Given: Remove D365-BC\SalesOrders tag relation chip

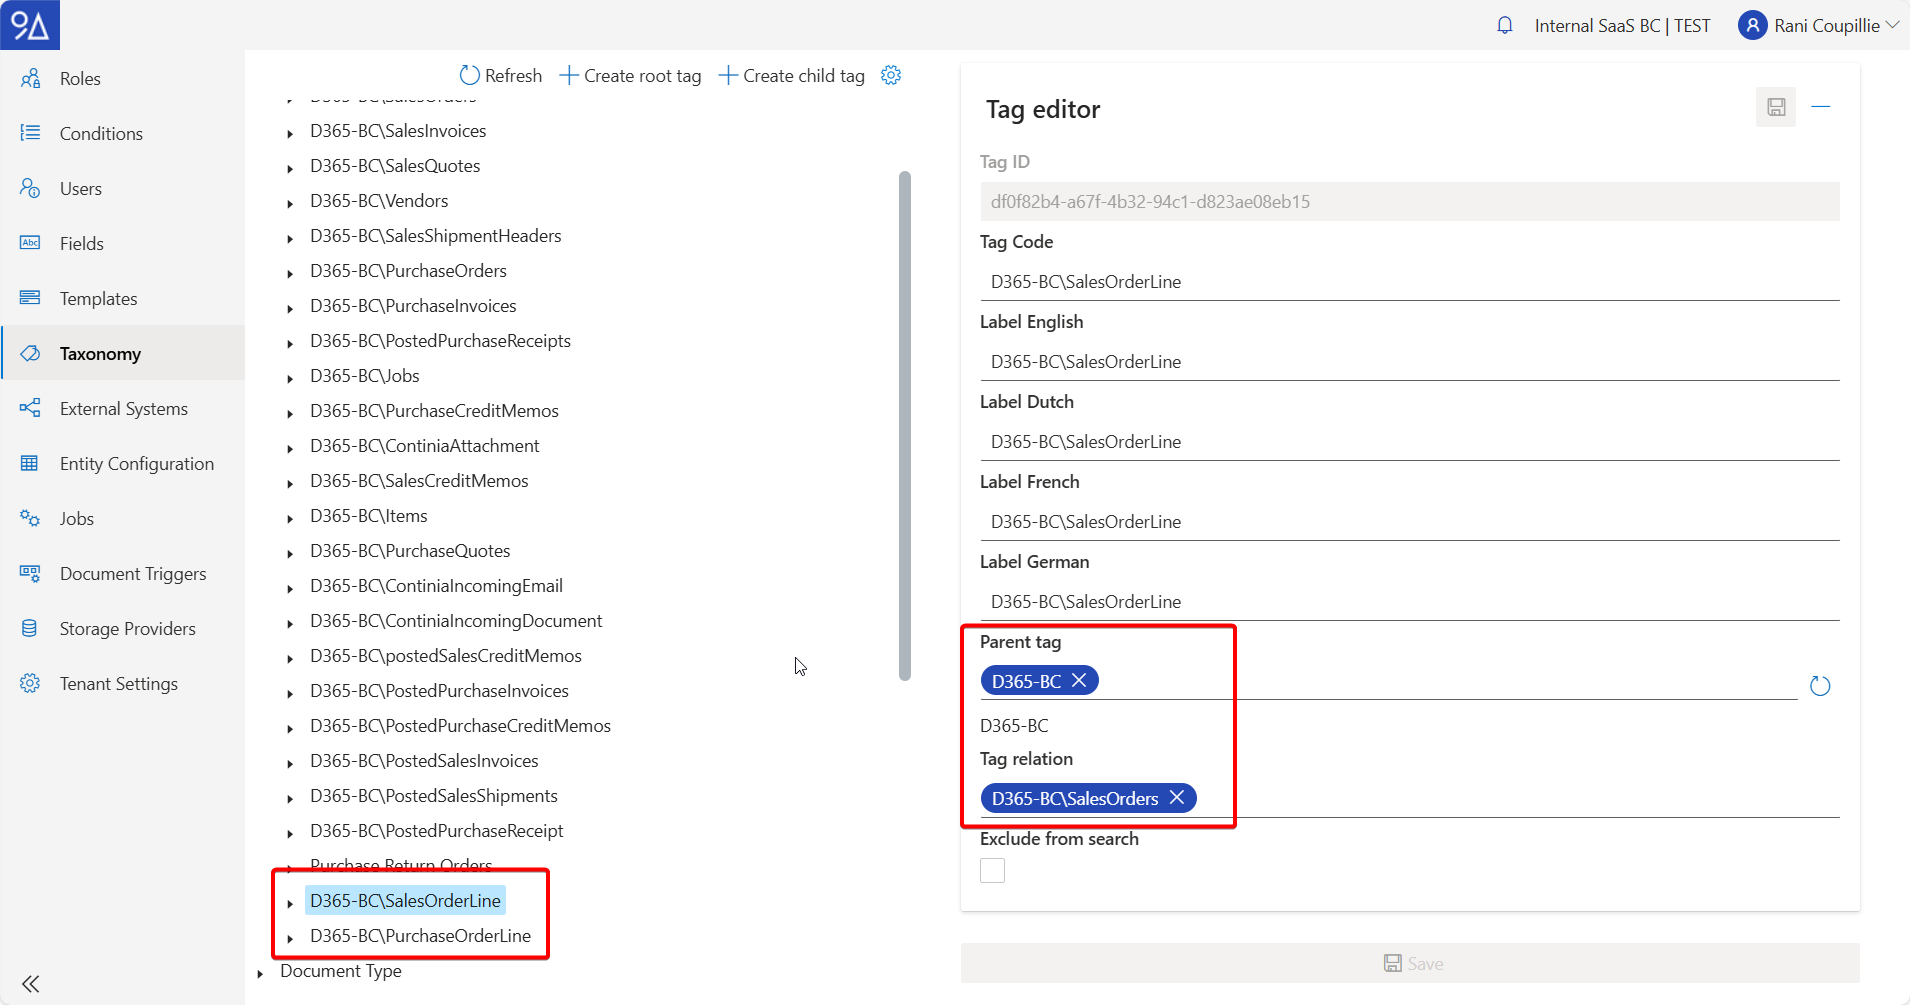Looking at the screenshot, I should (1177, 798).
